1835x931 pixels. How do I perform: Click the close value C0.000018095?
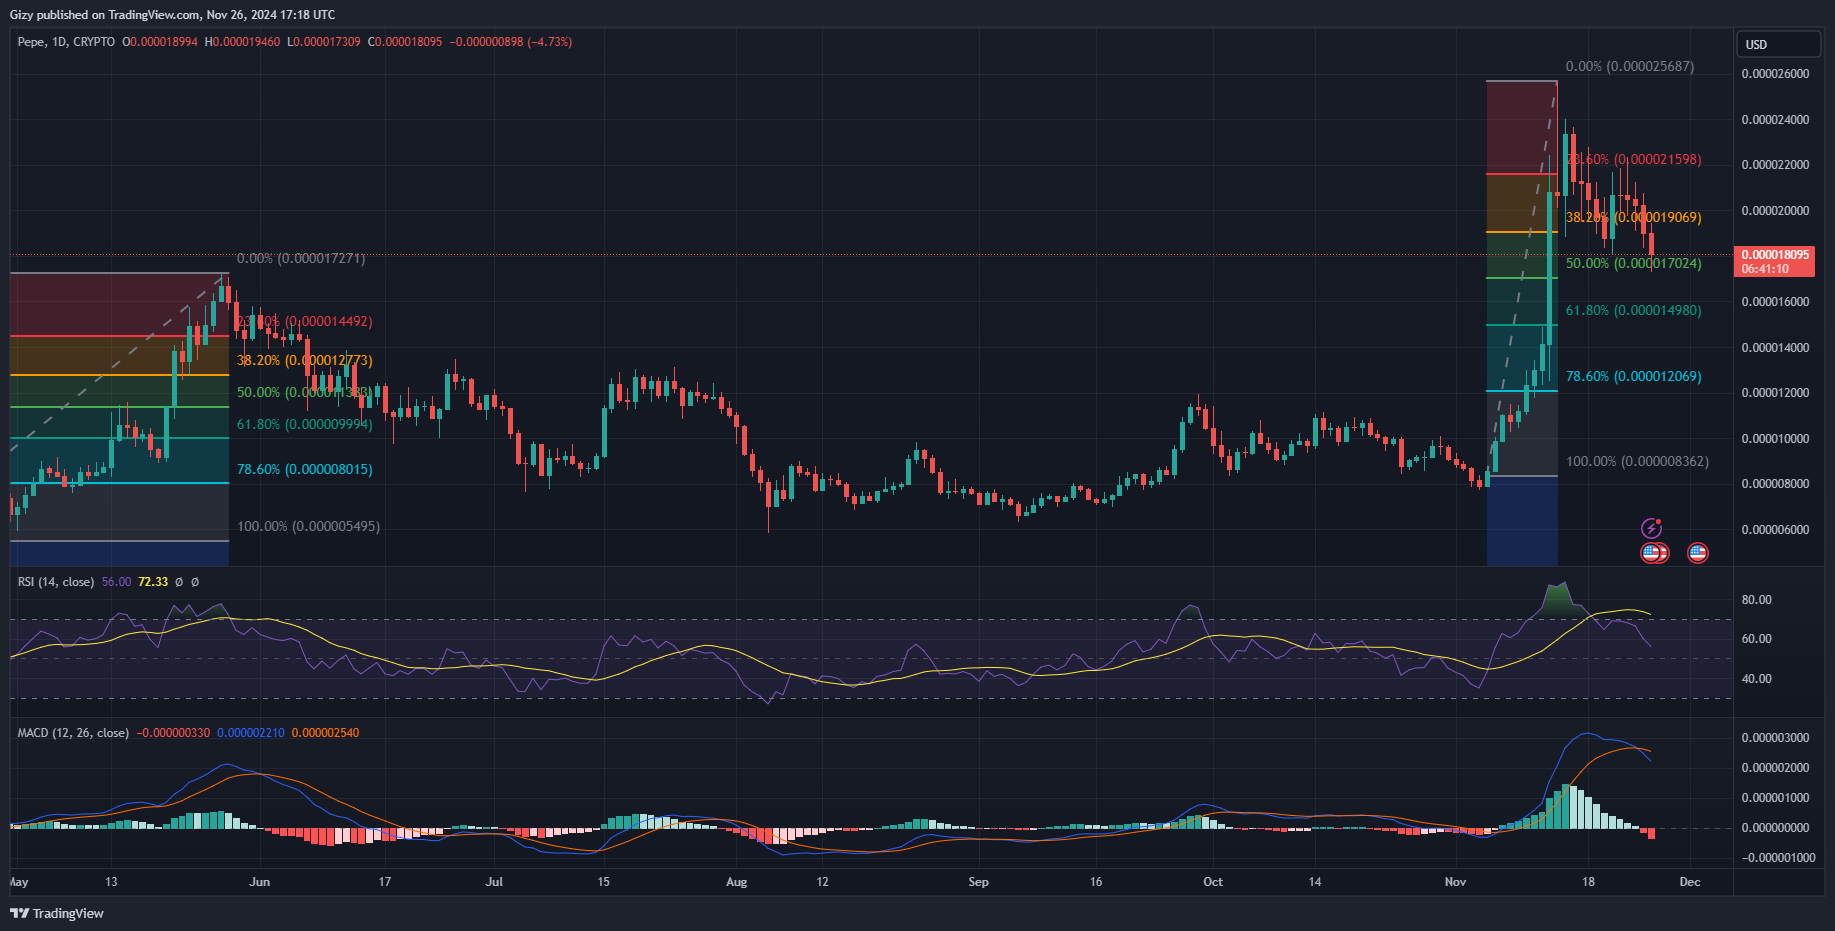click(x=405, y=42)
